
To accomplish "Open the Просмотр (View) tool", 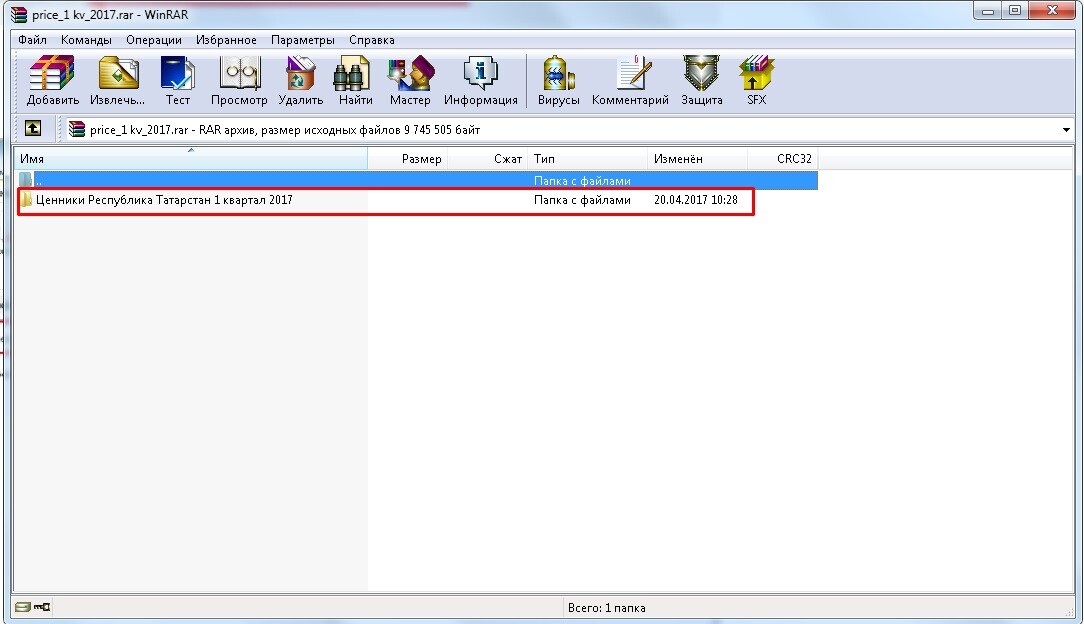I will (x=239, y=80).
